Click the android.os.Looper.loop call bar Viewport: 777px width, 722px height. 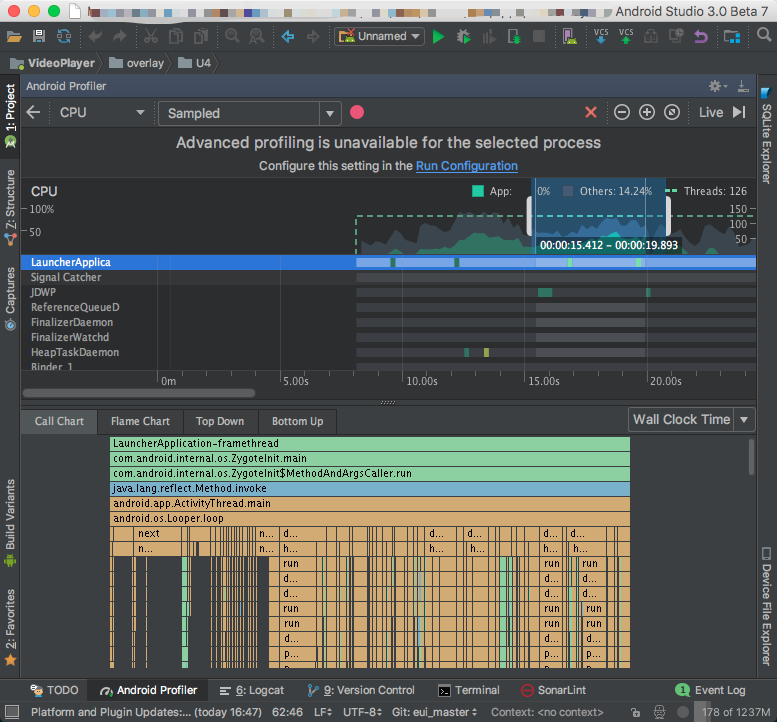[370, 518]
